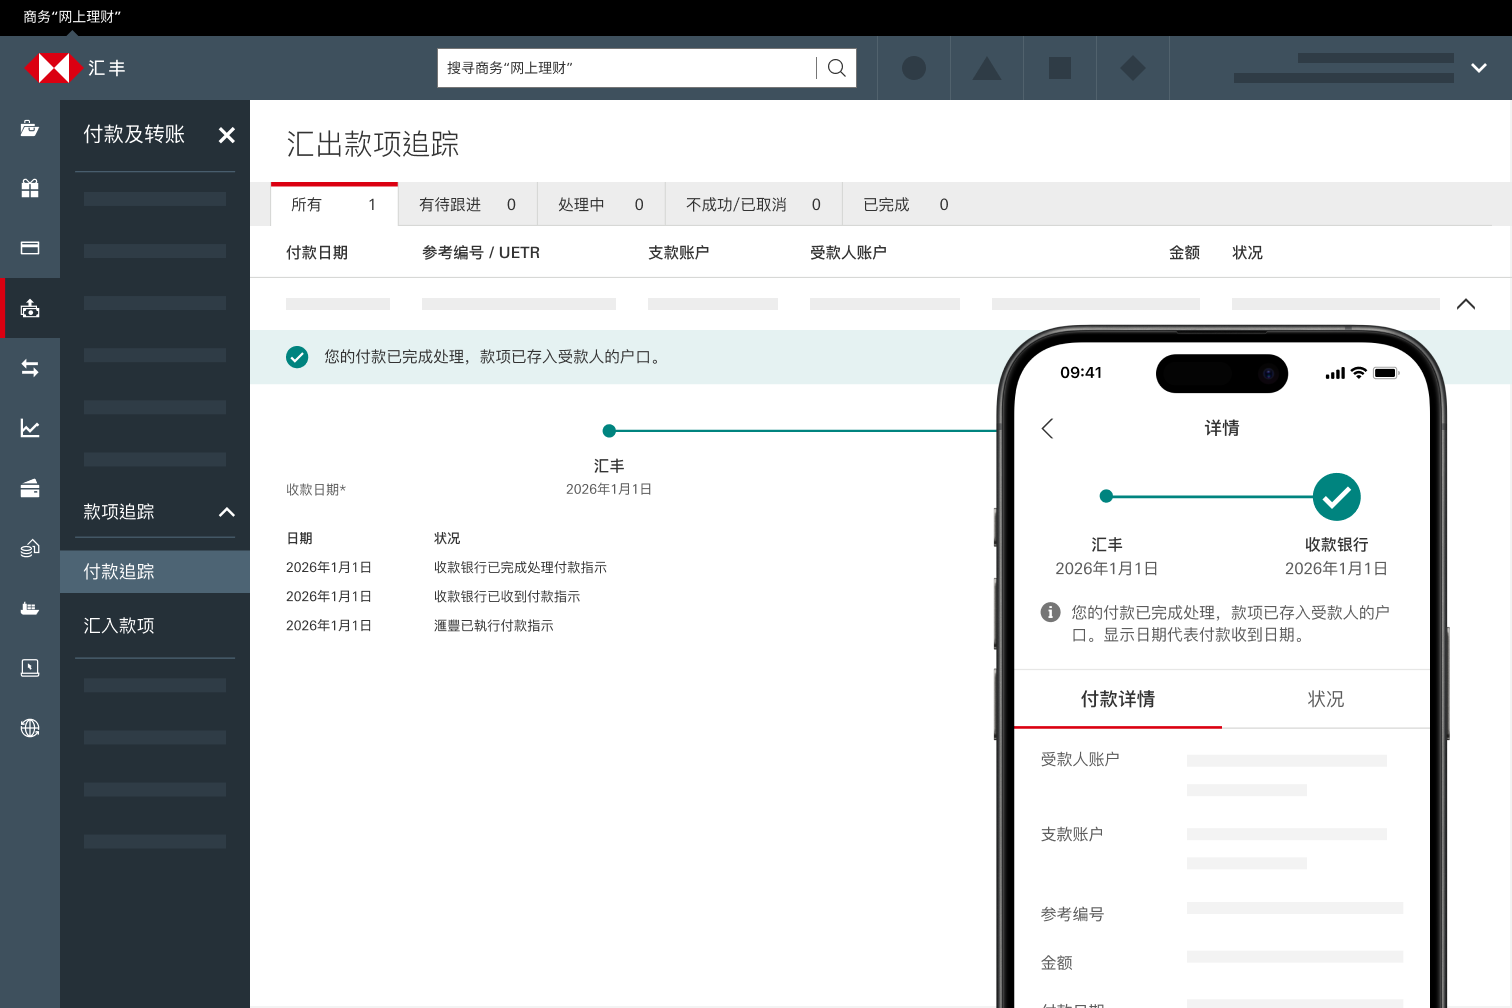Open the gift box sidebar icon

click(x=30, y=188)
